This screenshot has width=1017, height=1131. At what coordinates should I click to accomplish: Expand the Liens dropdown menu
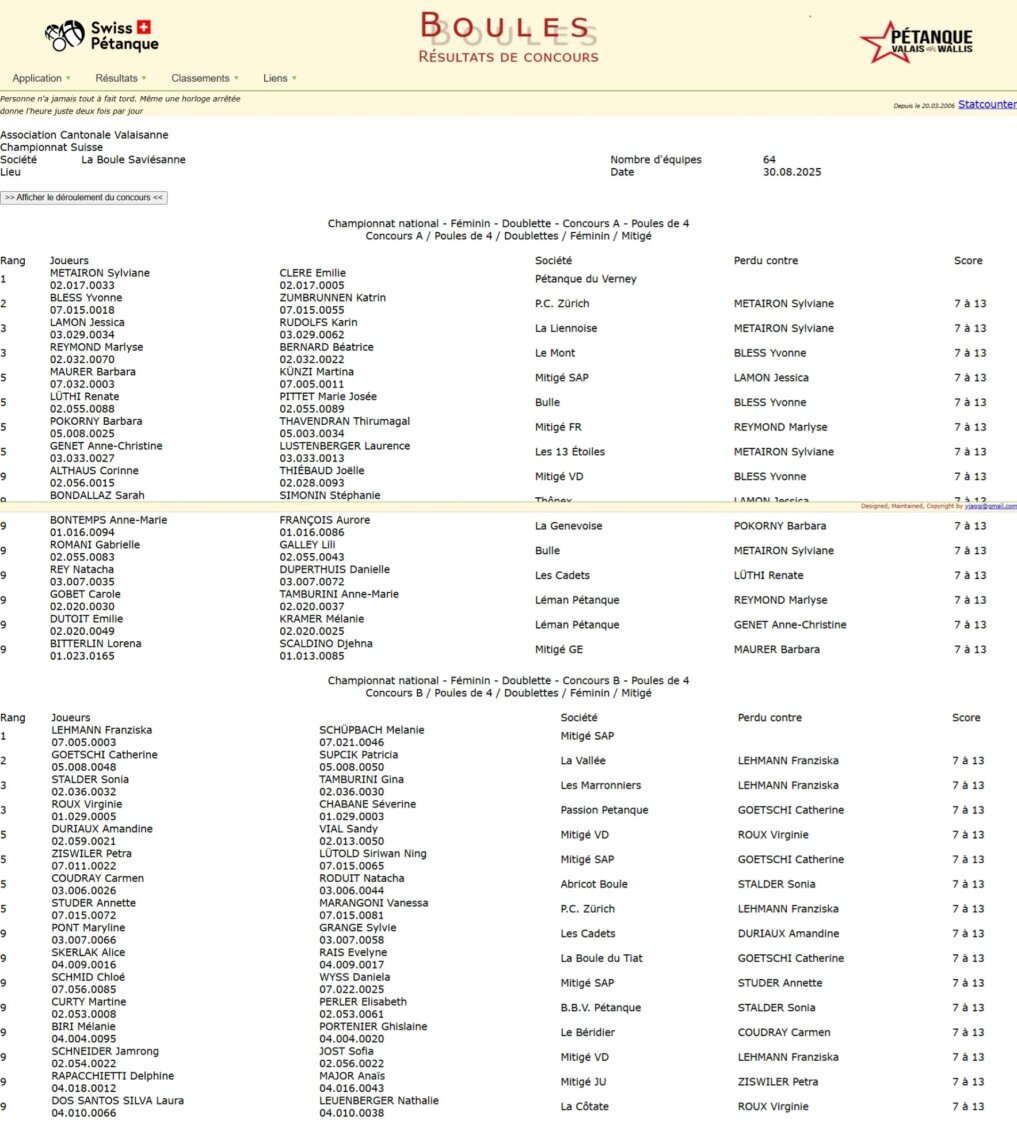pyautogui.click(x=279, y=78)
